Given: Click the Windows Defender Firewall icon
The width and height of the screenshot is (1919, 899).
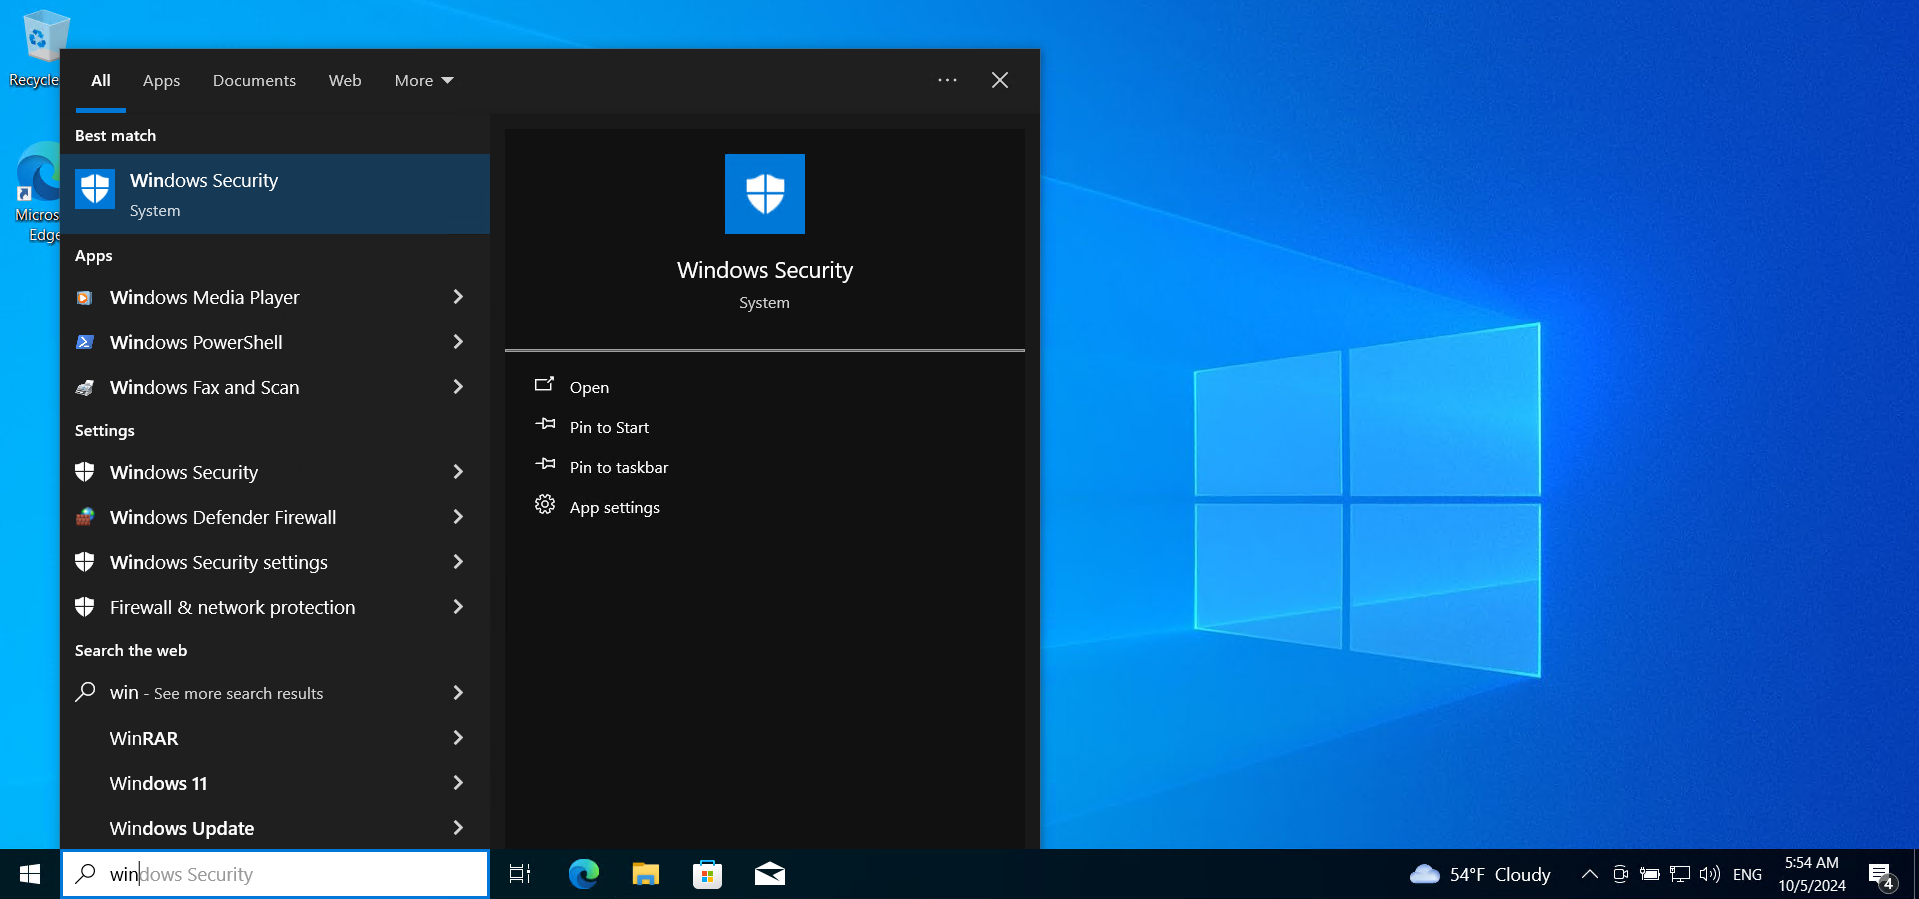Looking at the screenshot, I should (x=85, y=517).
